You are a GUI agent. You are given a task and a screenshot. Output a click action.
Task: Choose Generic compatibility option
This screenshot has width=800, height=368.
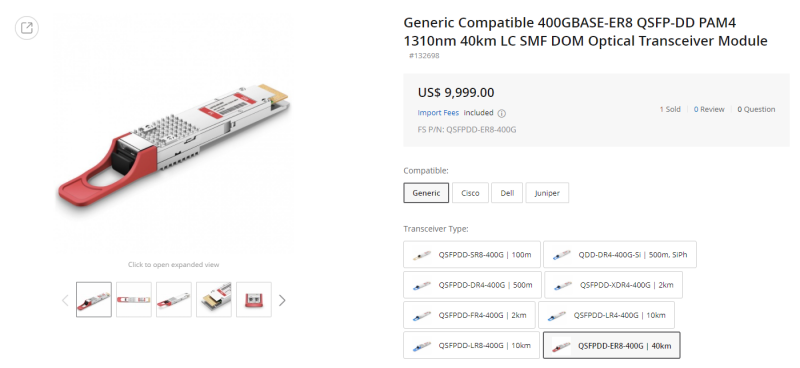point(426,193)
